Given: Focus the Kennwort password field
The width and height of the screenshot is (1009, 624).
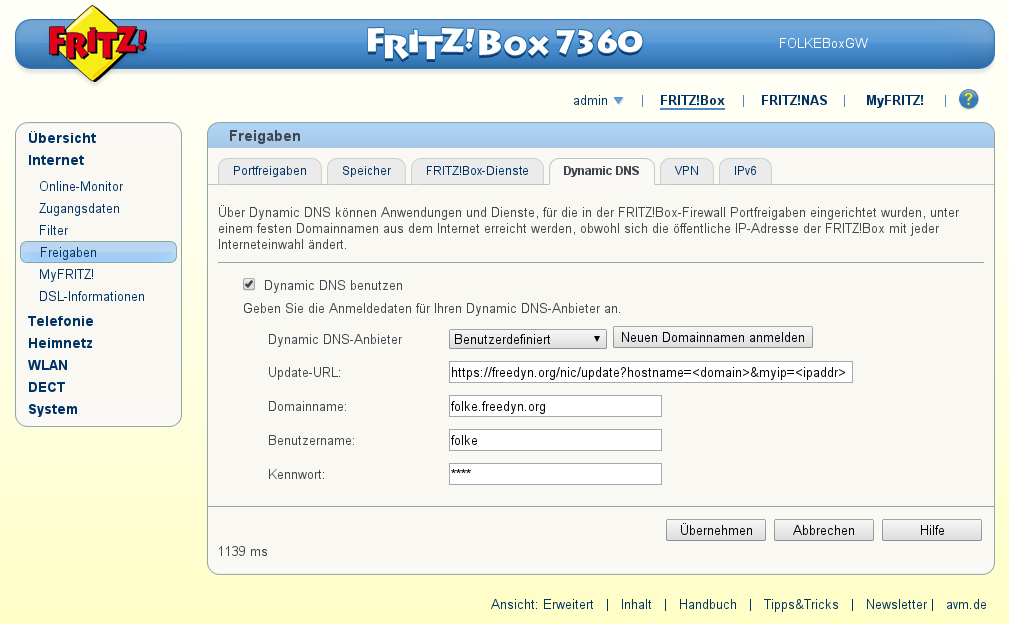Looking at the screenshot, I should (x=555, y=474).
